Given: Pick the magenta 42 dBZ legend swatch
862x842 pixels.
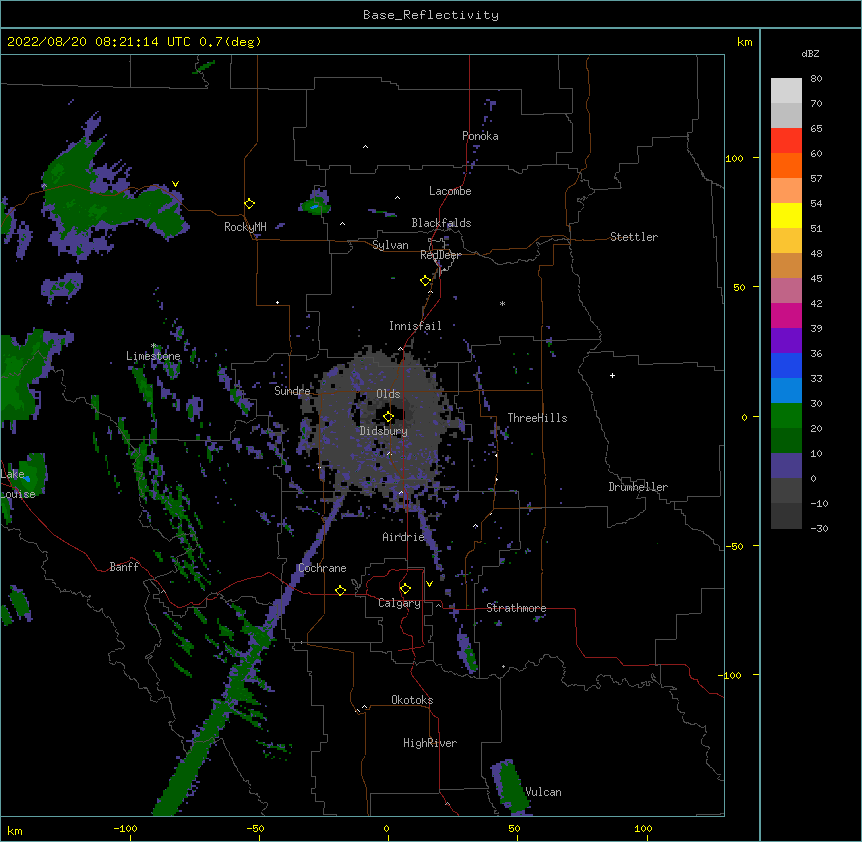Looking at the screenshot, I should click(786, 315).
